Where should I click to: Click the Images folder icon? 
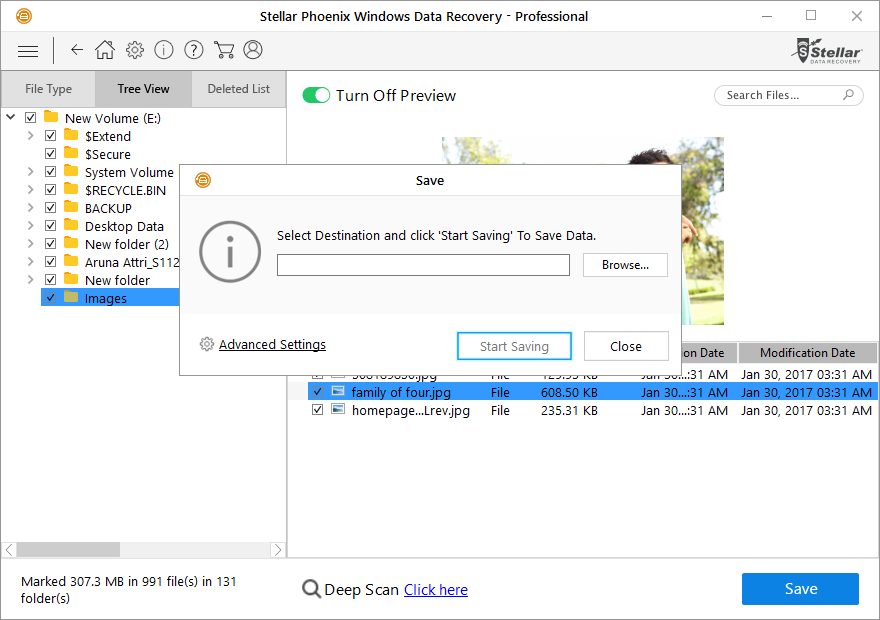pyautogui.click(x=71, y=297)
